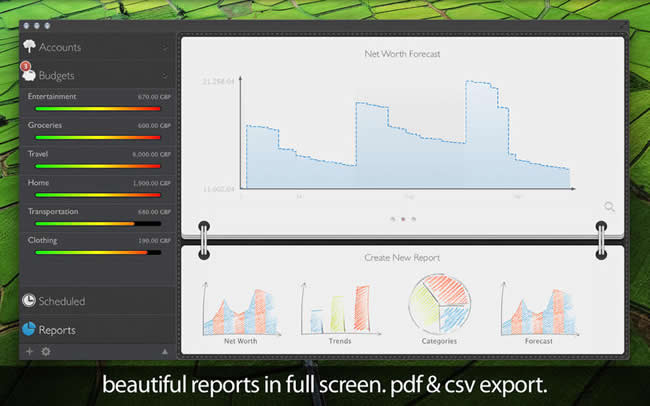650x406 pixels.
Task: Open the Accounts tree icon
Action: point(29,47)
